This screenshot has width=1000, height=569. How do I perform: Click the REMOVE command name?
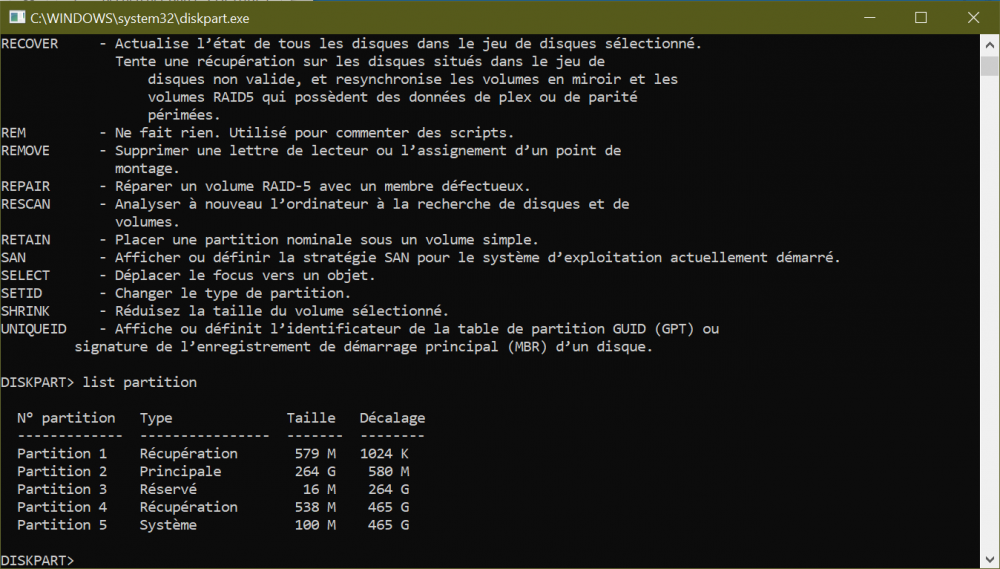pos(26,150)
